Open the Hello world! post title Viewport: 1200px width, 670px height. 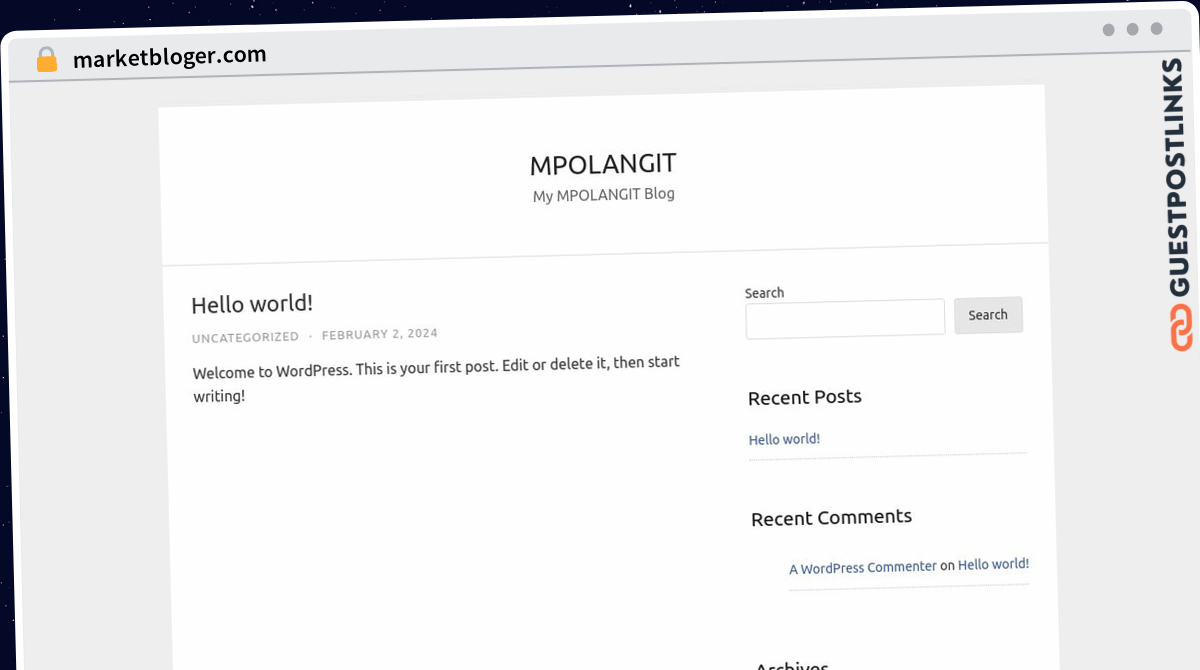252,304
